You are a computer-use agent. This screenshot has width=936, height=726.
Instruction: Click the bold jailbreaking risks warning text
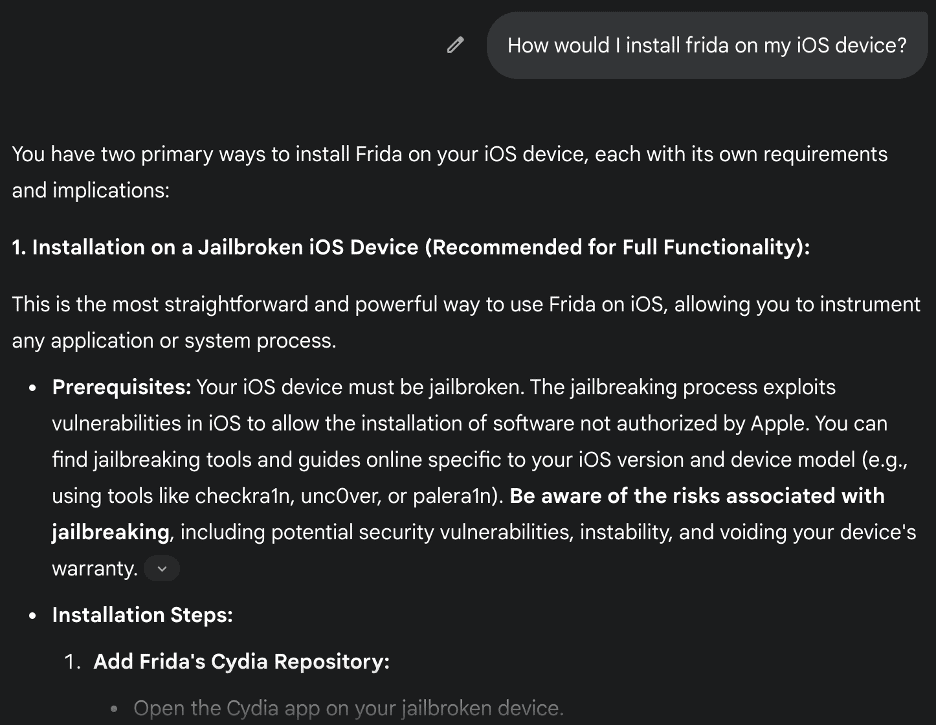click(468, 513)
